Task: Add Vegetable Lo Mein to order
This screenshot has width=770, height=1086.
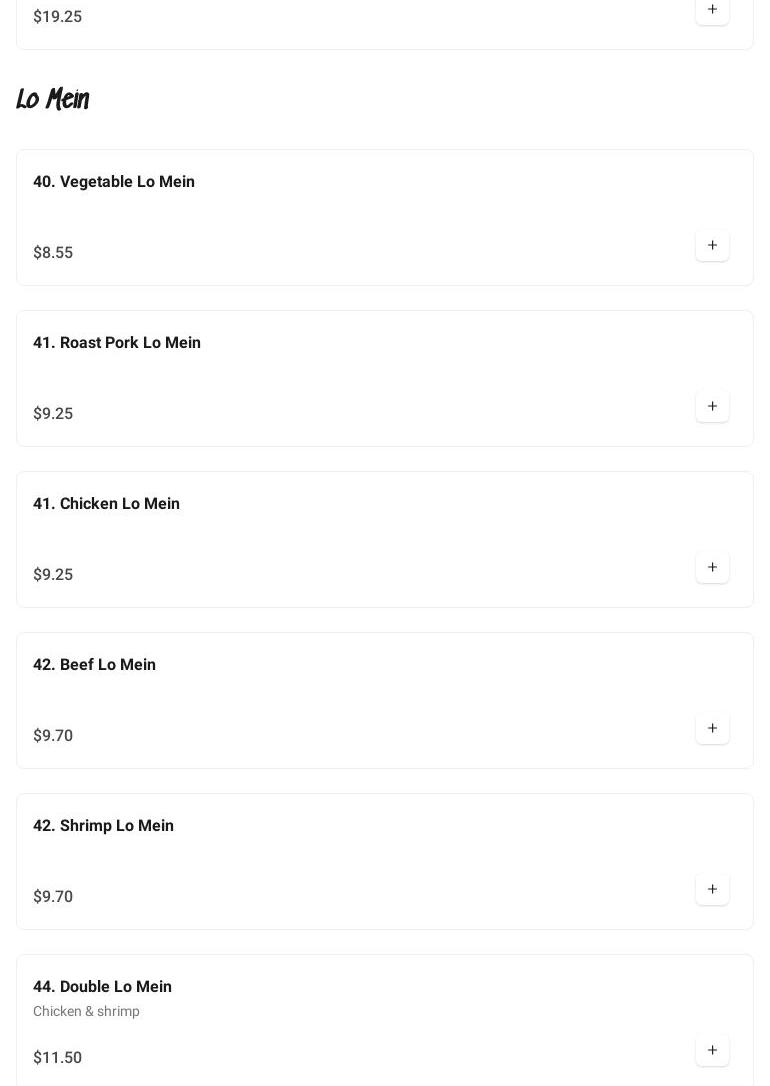Action: tap(712, 246)
